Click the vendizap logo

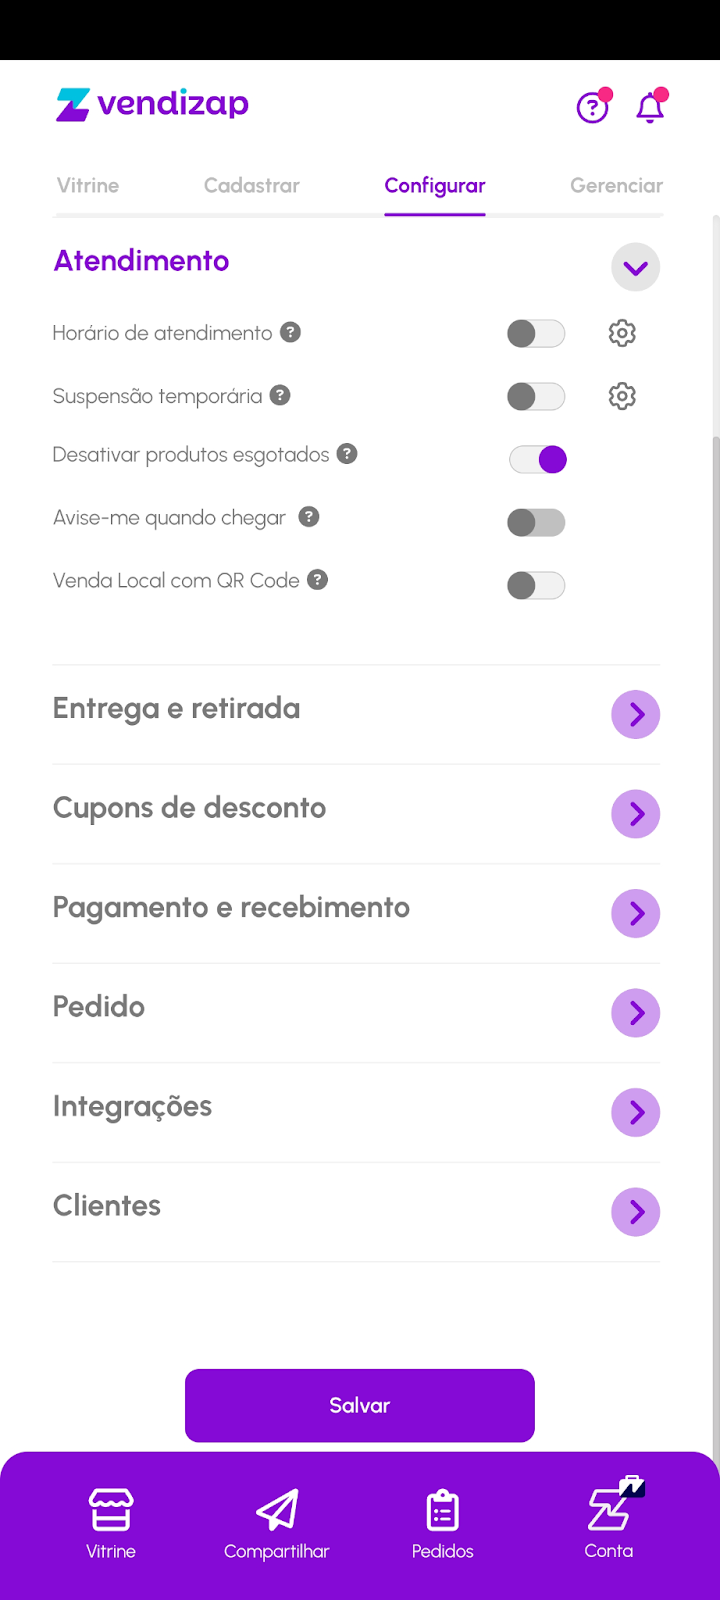pyautogui.click(x=153, y=104)
